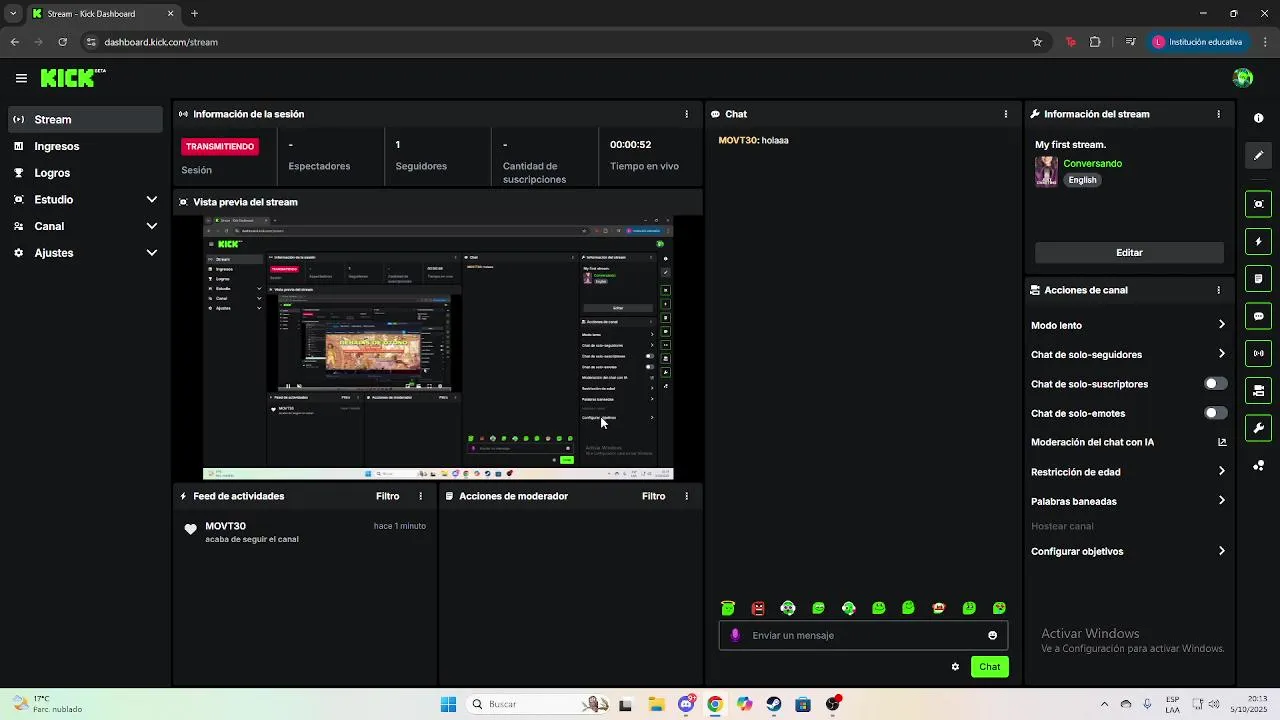Open Steam from the taskbar
Viewport: 1280px width, 720px height.
coord(774,704)
